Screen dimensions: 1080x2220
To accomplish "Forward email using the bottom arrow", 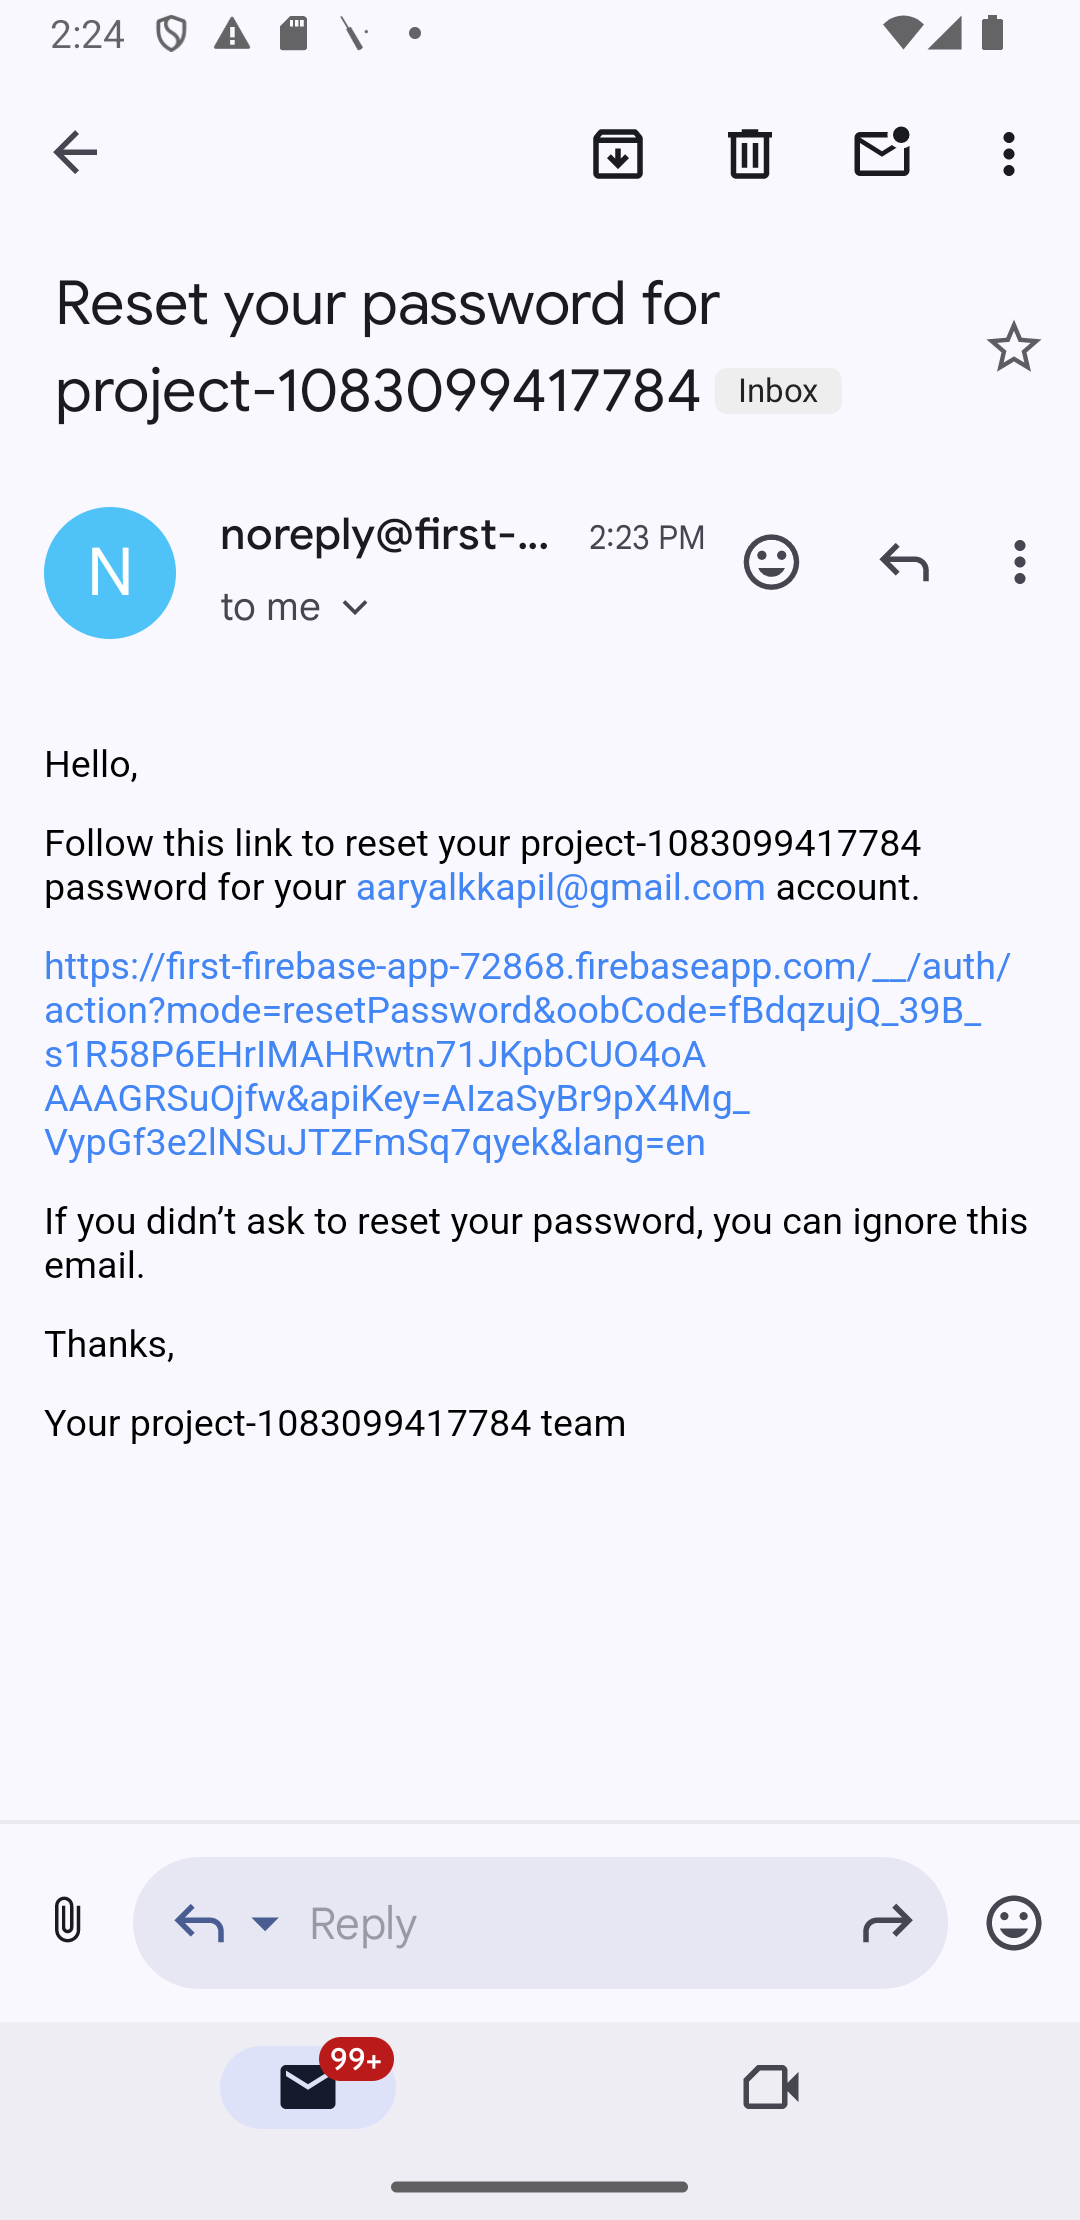I will tap(887, 1922).
